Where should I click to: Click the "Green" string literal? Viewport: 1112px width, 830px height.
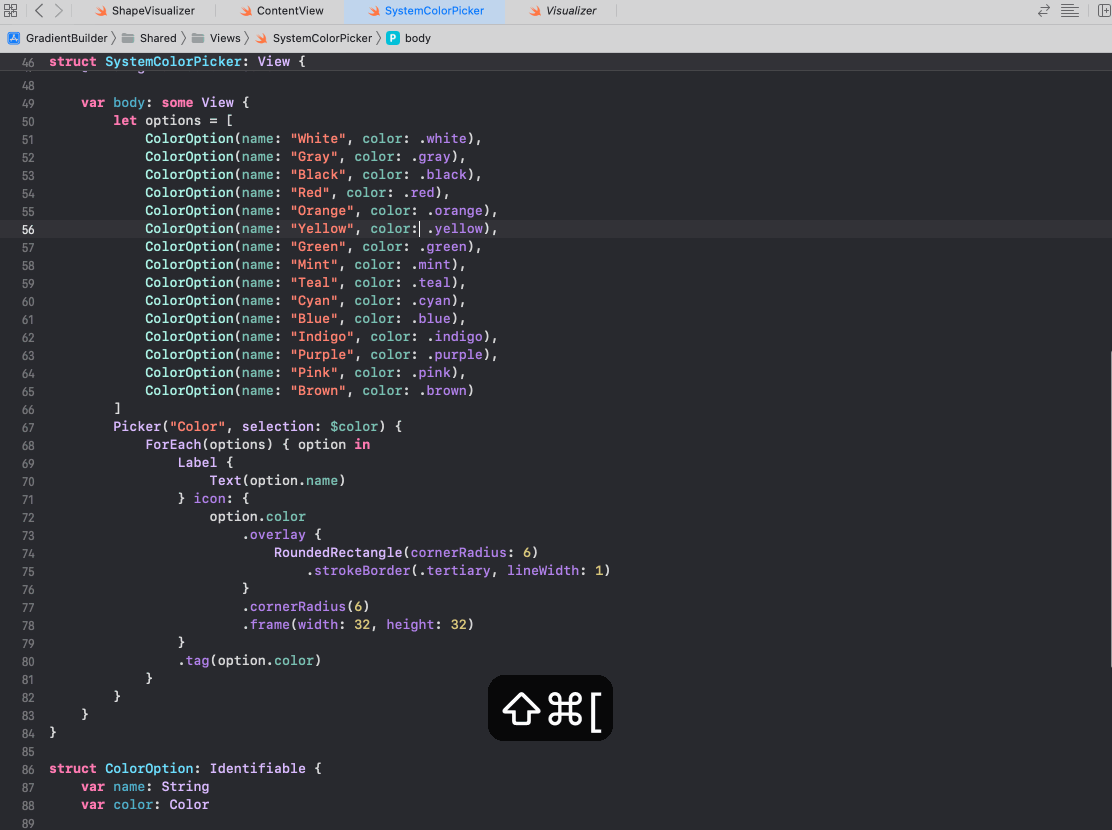318,246
